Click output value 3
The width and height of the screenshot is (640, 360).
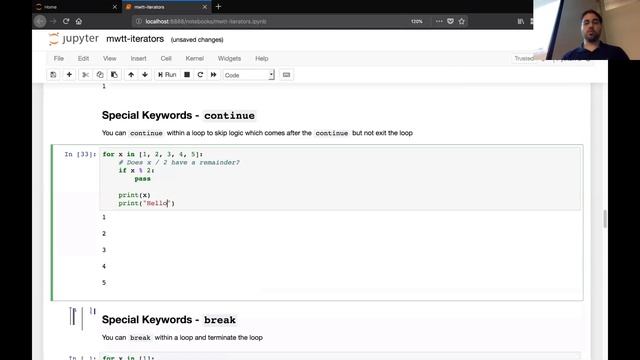(104, 250)
